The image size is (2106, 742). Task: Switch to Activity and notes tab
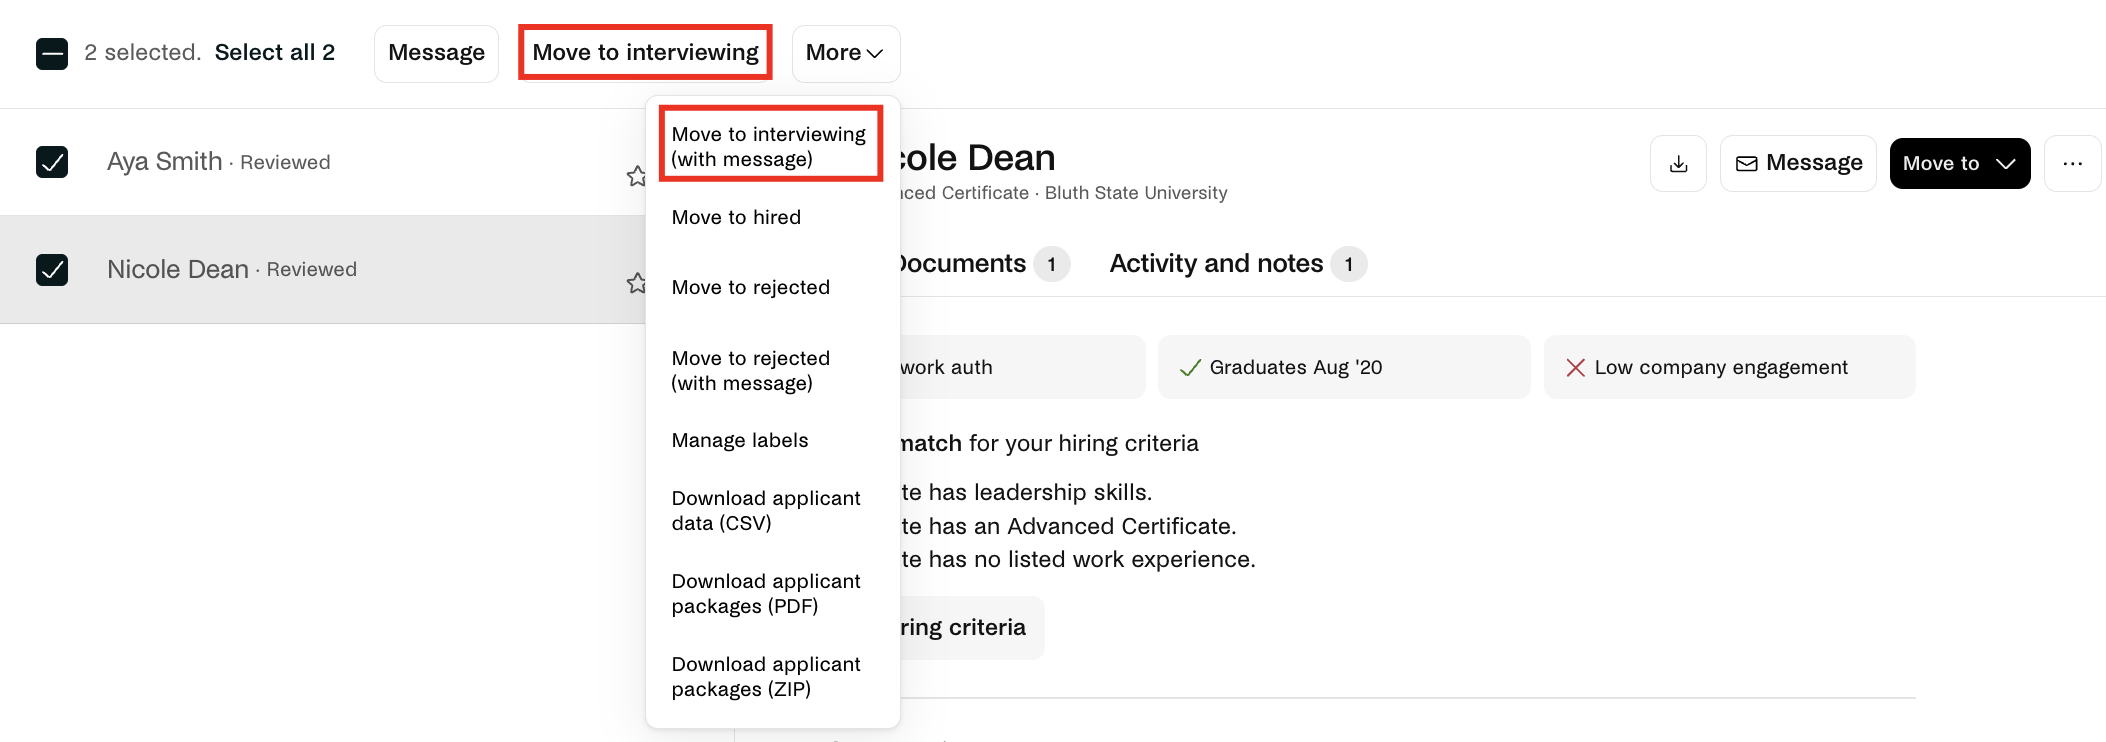click(1237, 264)
